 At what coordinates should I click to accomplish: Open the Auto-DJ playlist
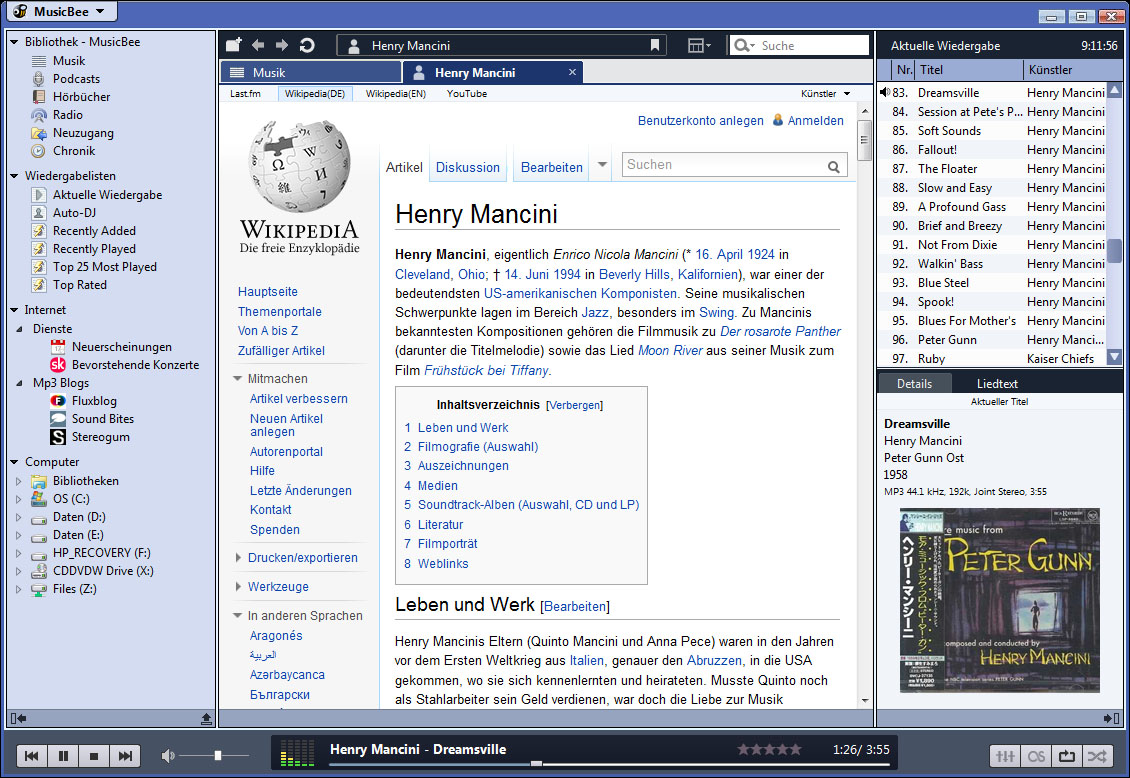74,213
